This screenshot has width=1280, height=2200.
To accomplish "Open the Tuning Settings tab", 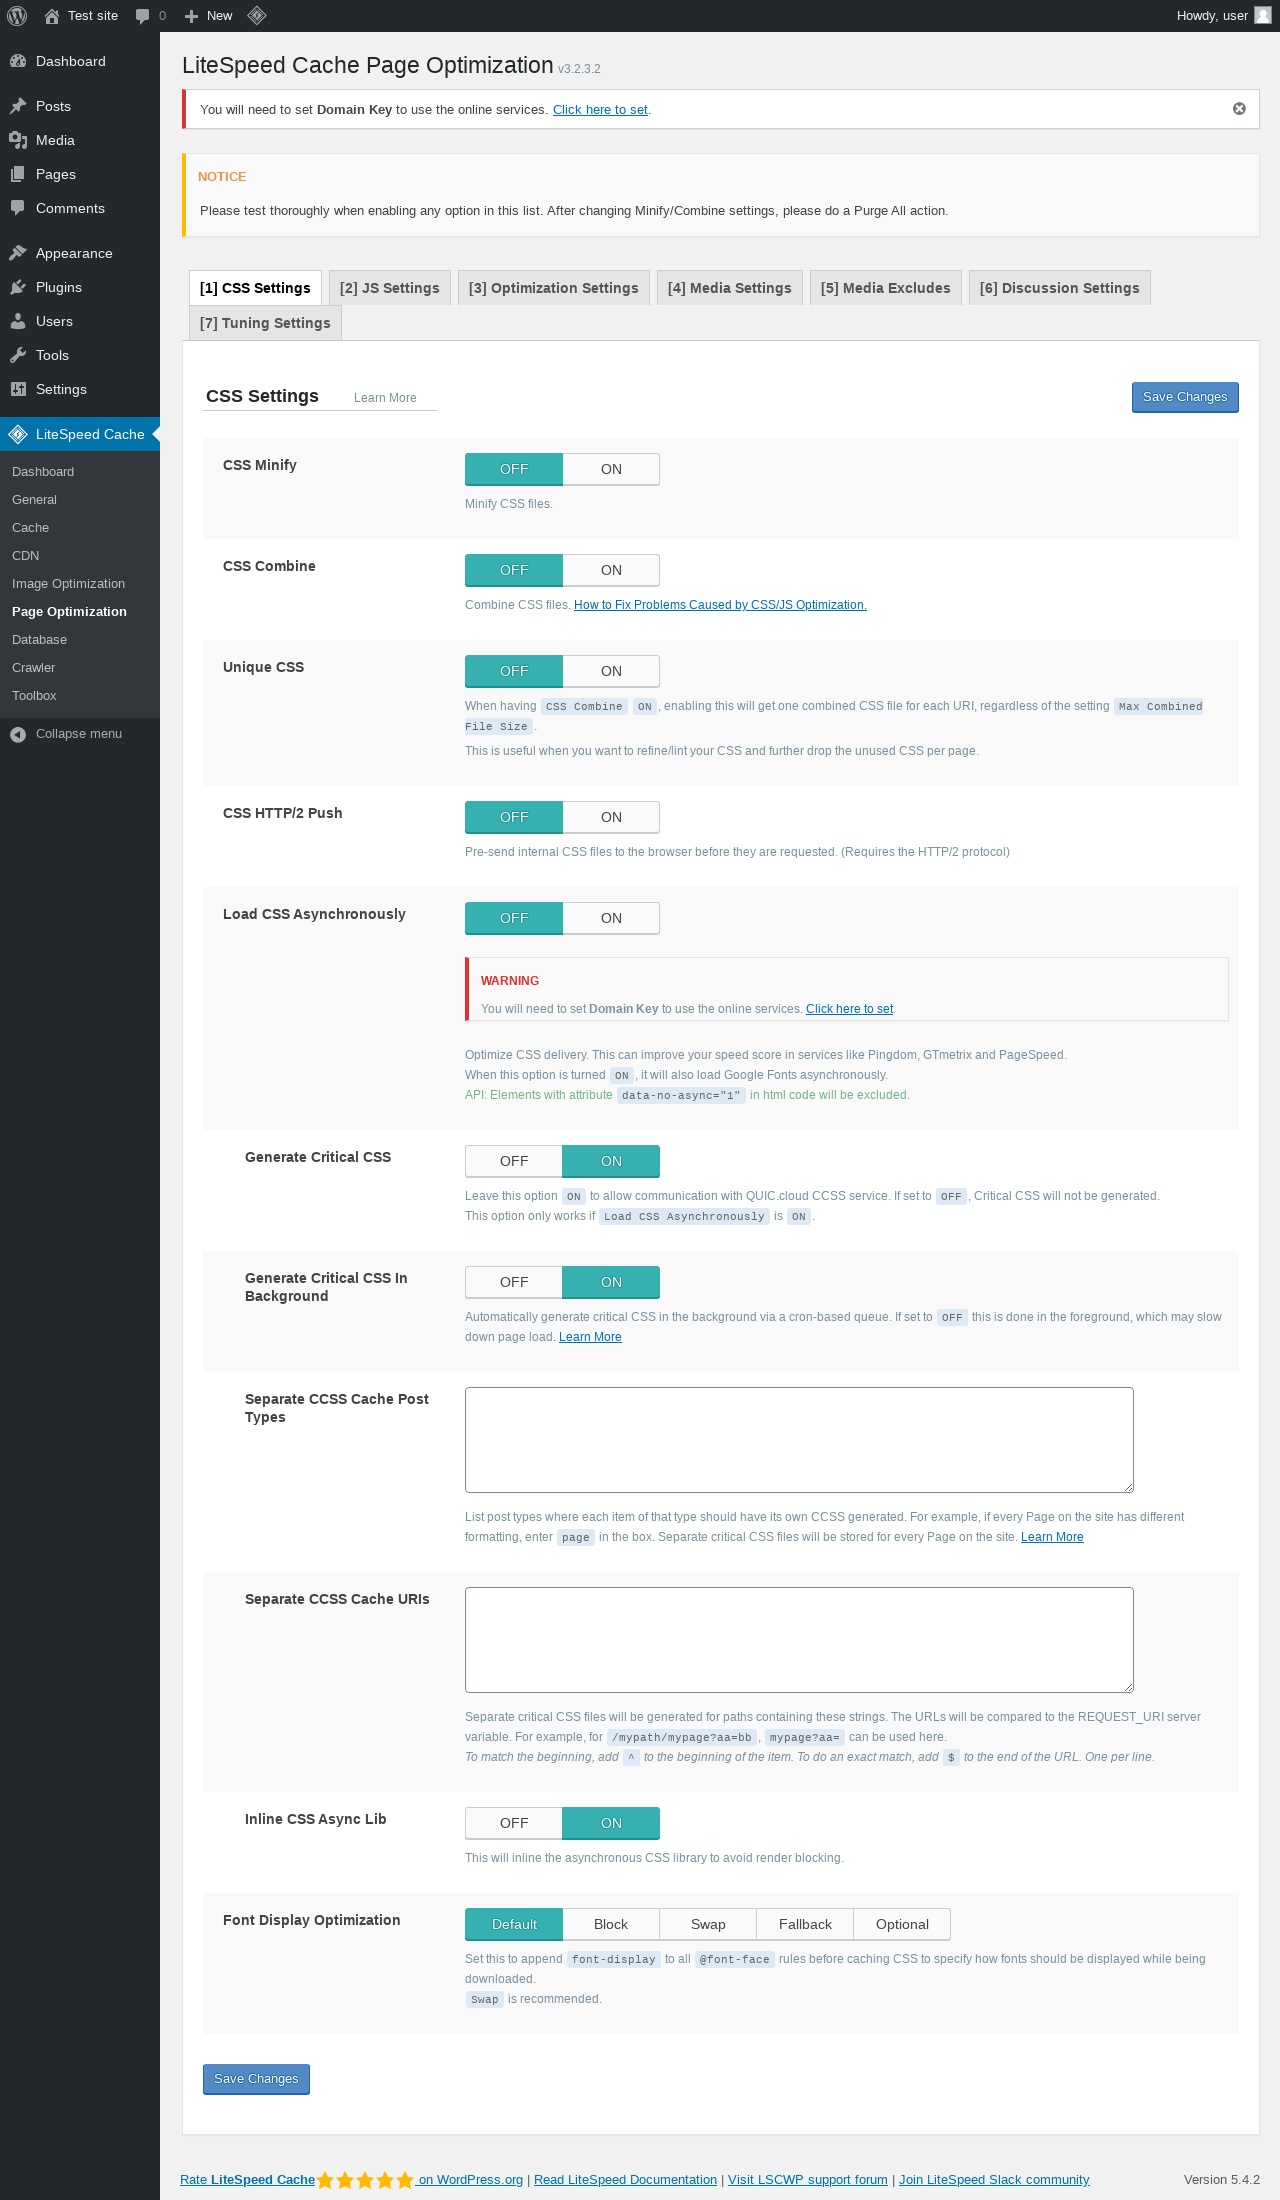I will point(265,323).
